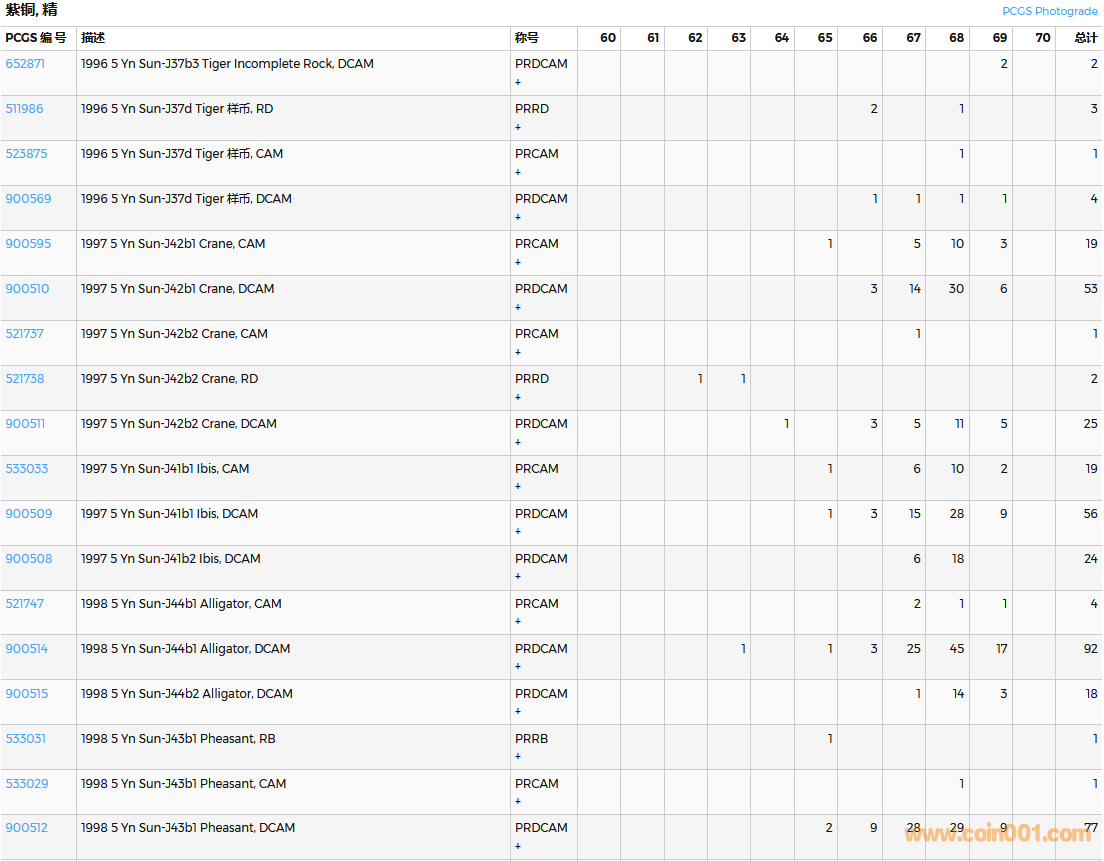Image resolution: width=1104 pixels, height=861 pixels.
Task: Click the 描述 column header
Action: pos(93,38)
